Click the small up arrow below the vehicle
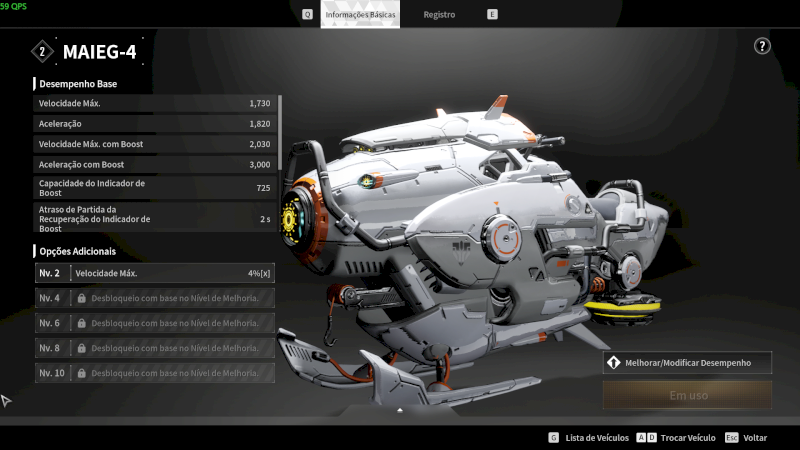 click(x=400, y=410)
